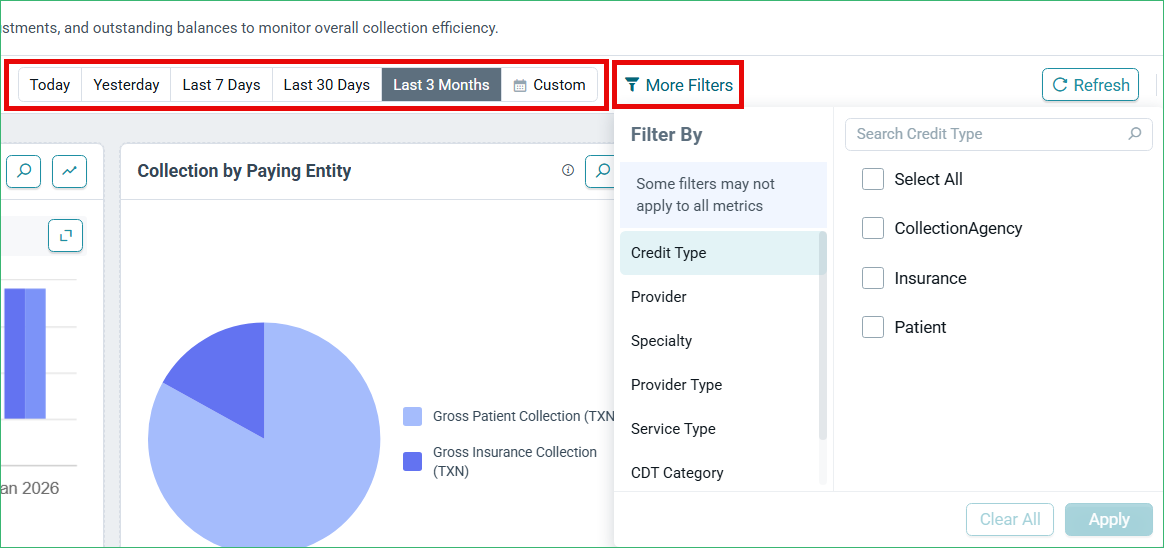Screen dimensions: 1164x548
Task: Click the magnifier icon next to trend icon
Action: [24, 171]
